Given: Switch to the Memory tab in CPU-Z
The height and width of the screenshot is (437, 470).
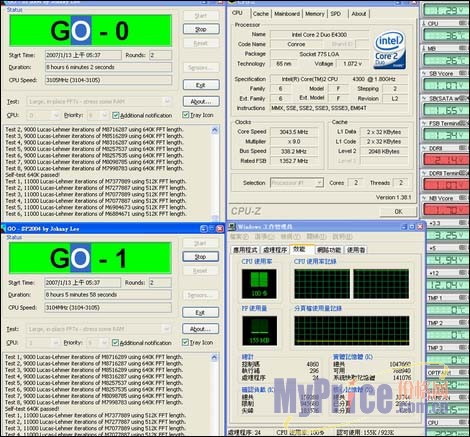Looking at the screenshot, I should coord(315,14).
